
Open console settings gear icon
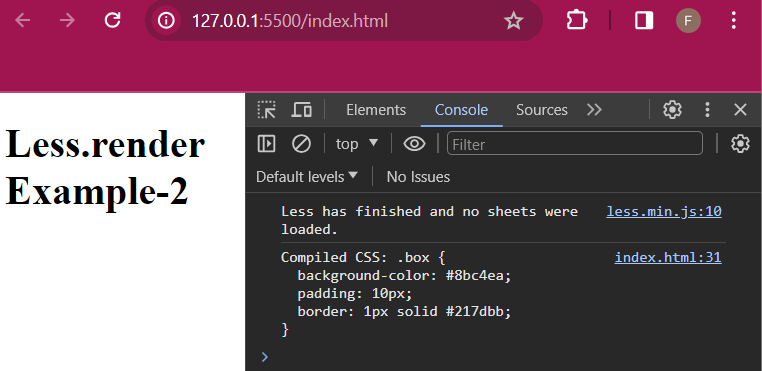tap(740, 144)
